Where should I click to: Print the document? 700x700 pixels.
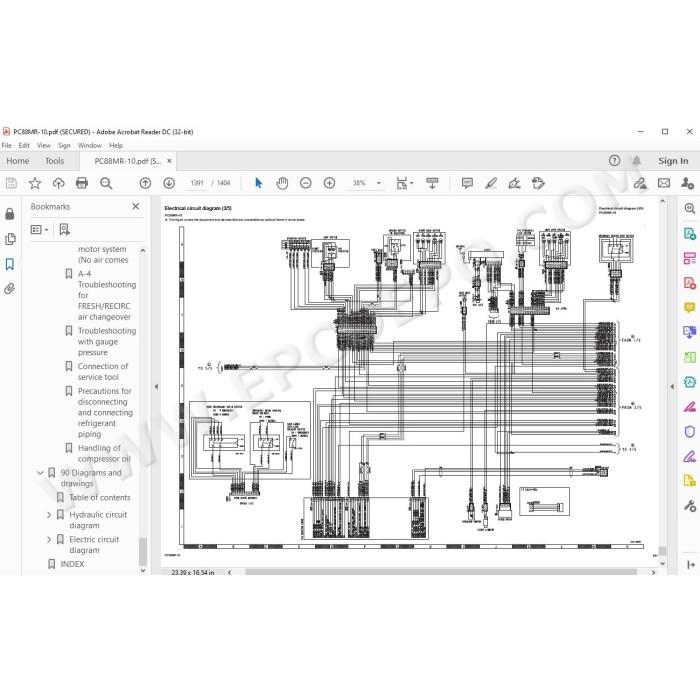(x=82, y=183)
